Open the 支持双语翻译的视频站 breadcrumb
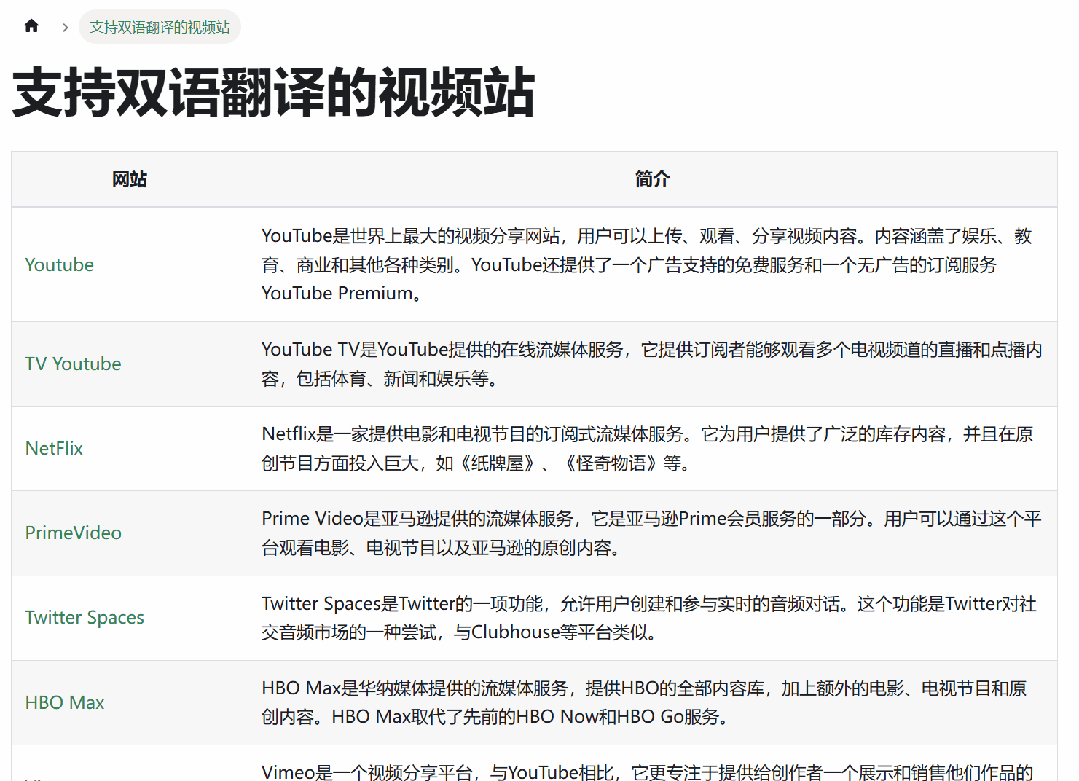 [x=160, y=27]
